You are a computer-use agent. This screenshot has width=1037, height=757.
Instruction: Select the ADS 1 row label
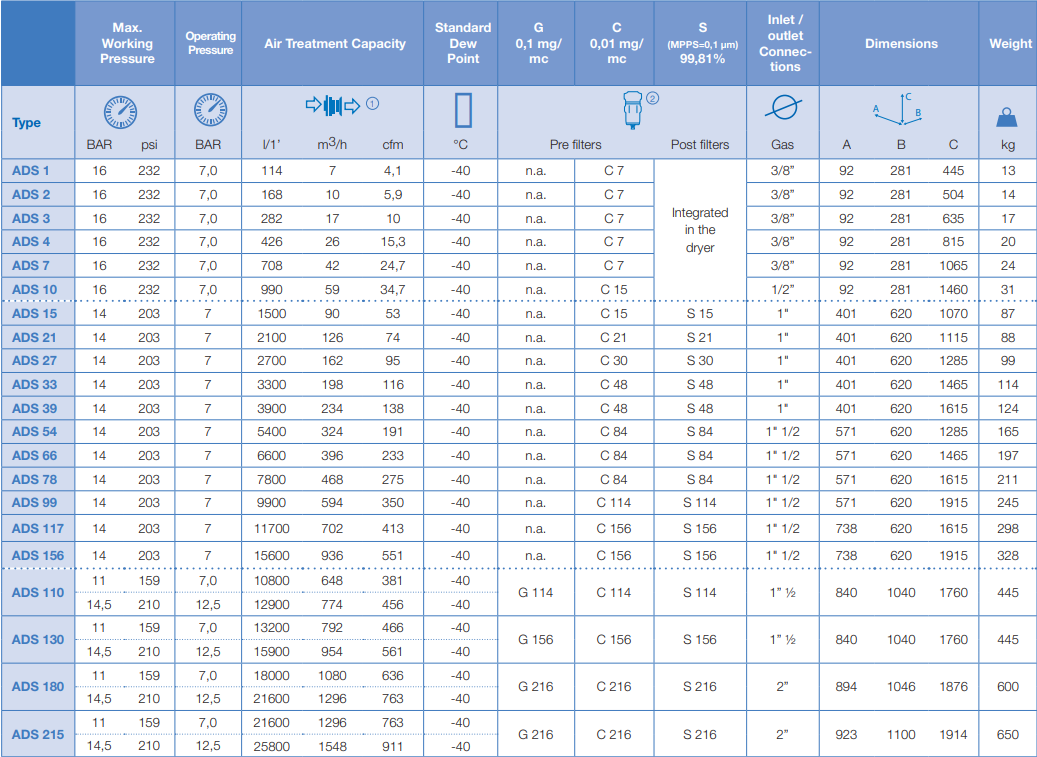(x=30, y=171)
